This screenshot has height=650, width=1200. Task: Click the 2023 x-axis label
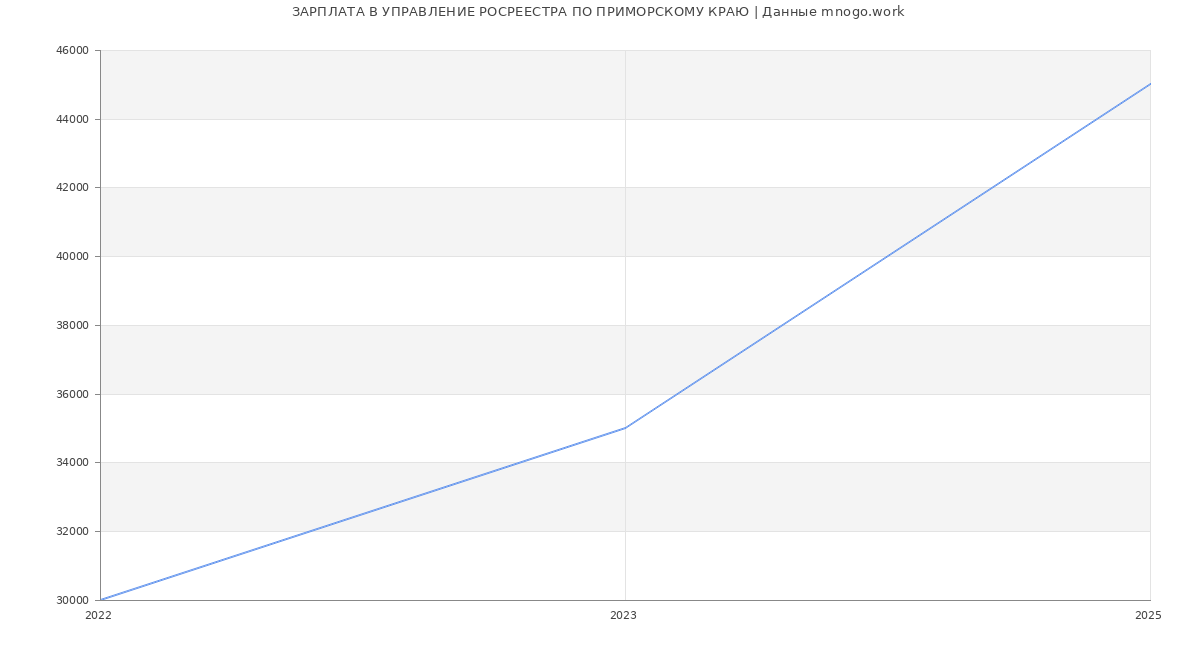[x=623, y=616]
